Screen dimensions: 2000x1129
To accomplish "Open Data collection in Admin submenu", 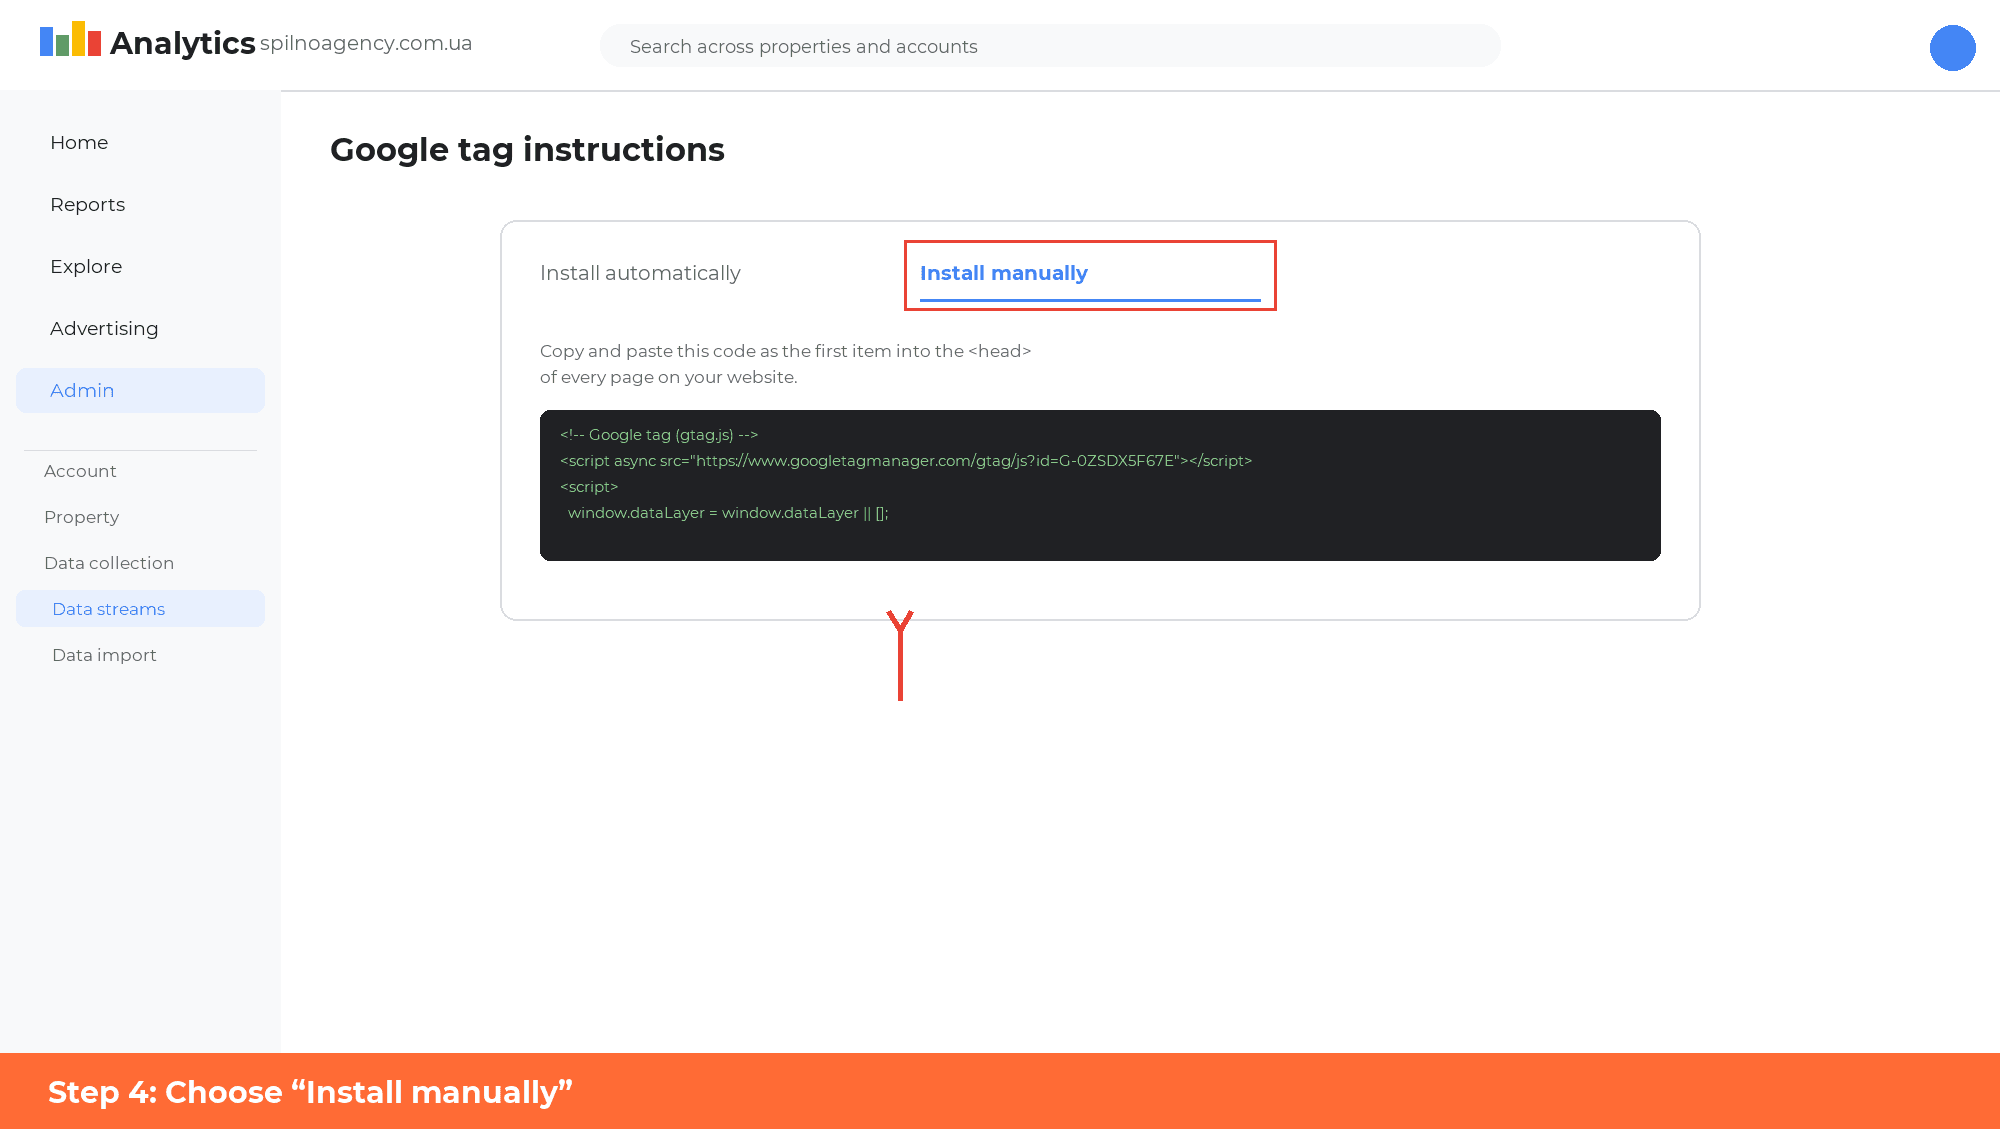I will tap(109, 563).
